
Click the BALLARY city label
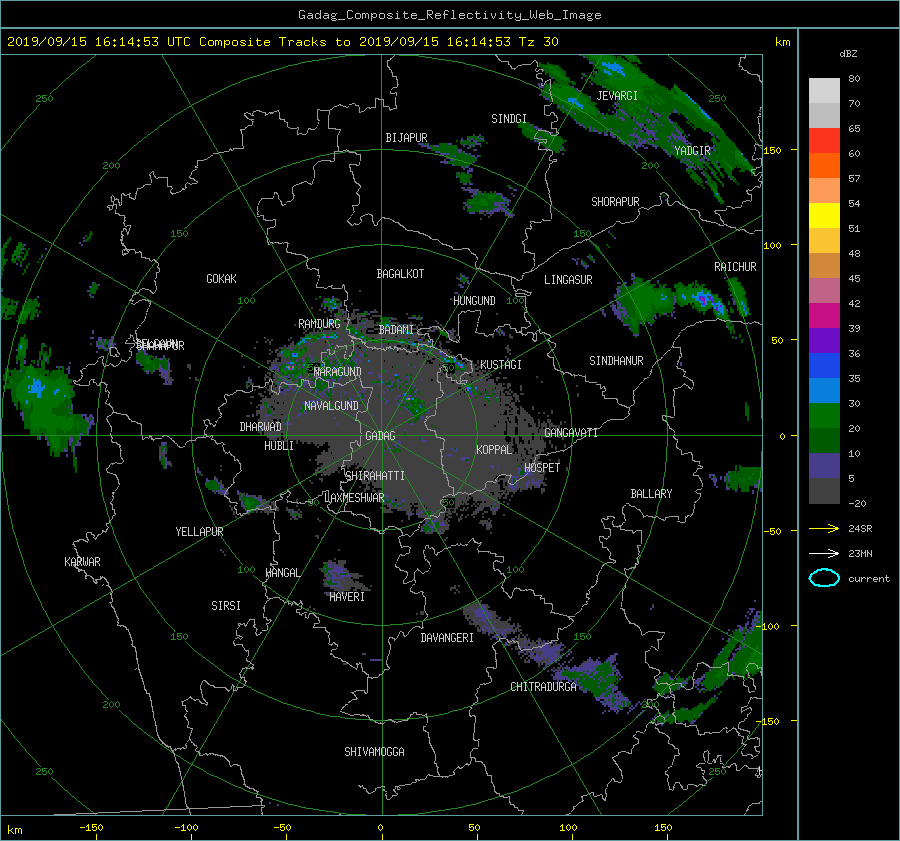click(x=651, y=494)
